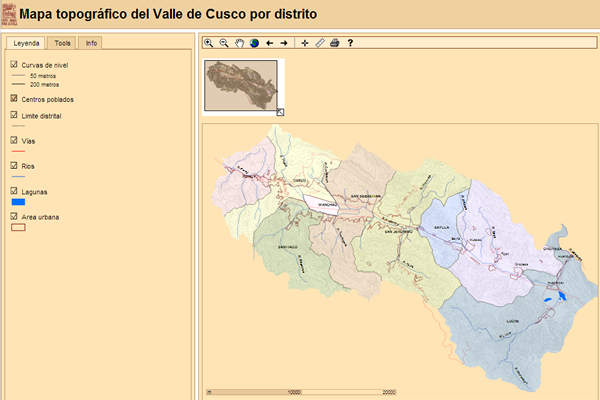
Task: Select the crosshair identify tool
Action: 305,43
